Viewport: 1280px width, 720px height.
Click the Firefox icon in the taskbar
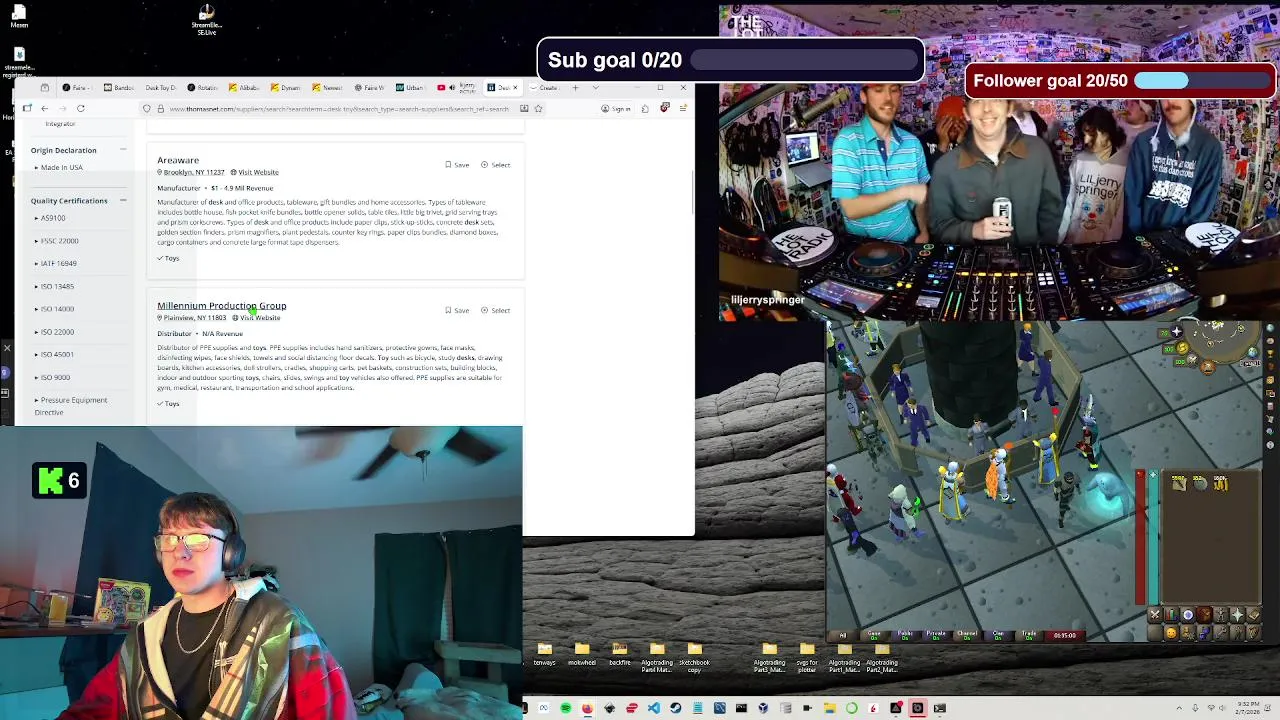tap(587, 708)
